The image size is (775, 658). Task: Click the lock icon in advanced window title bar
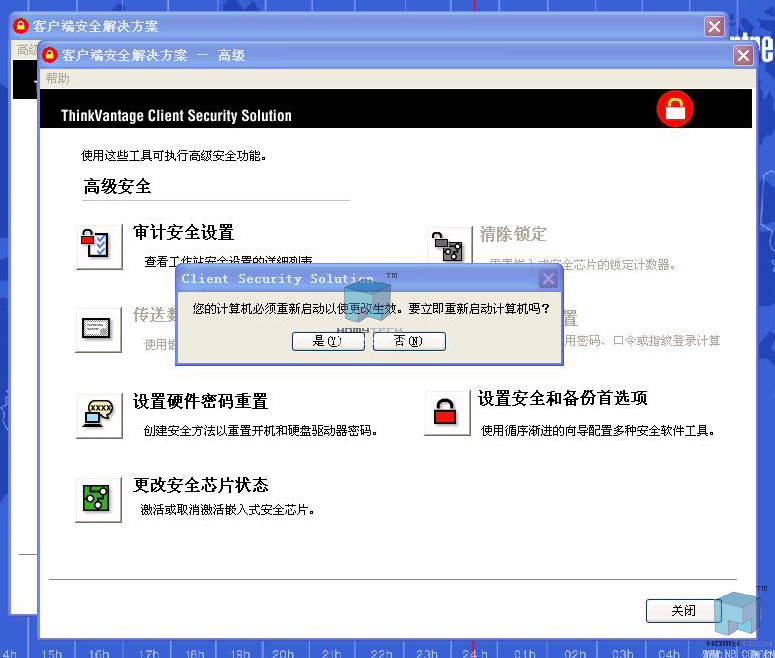tap(50, 55)
